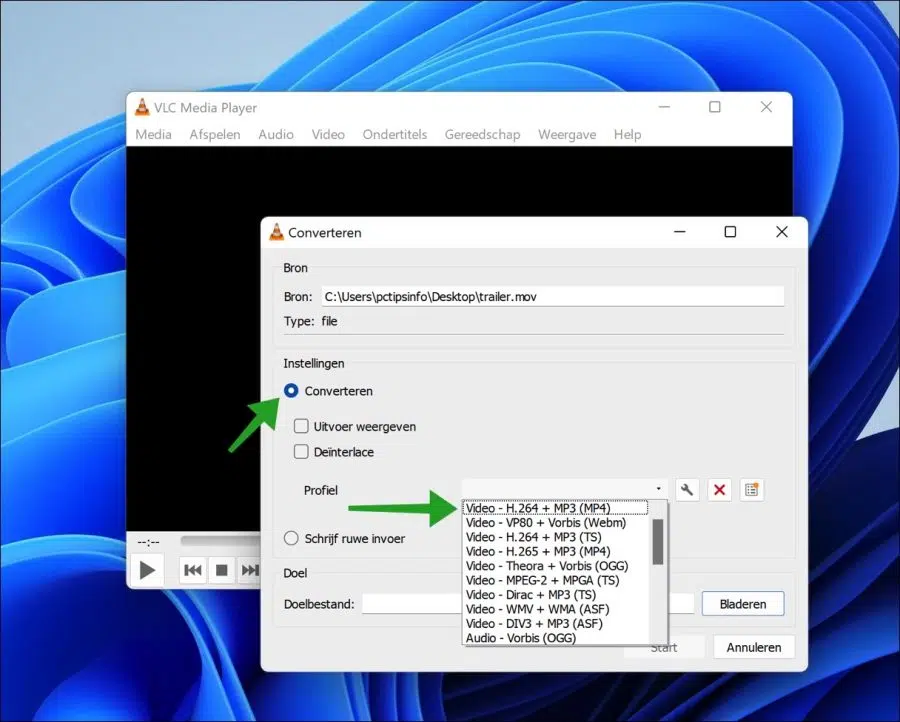Image resolution: width=900 pixels, height=722 pixels.
Task: Choose Video - H.264 + MP3 (TS)
Action: pos(556,537)
